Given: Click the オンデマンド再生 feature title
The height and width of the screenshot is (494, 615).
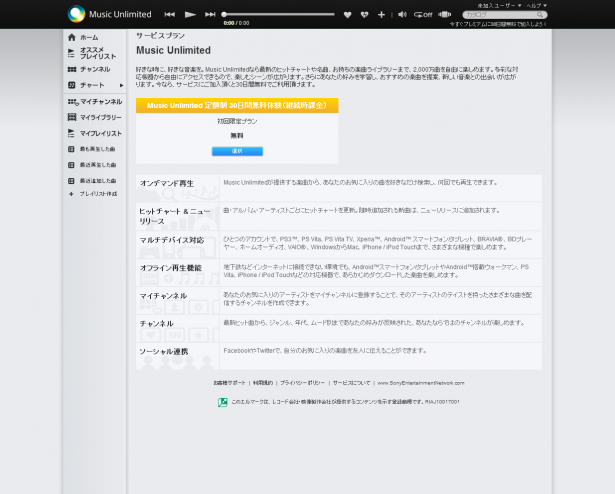Looking at the screenshot, I should [x=167, y=183].
